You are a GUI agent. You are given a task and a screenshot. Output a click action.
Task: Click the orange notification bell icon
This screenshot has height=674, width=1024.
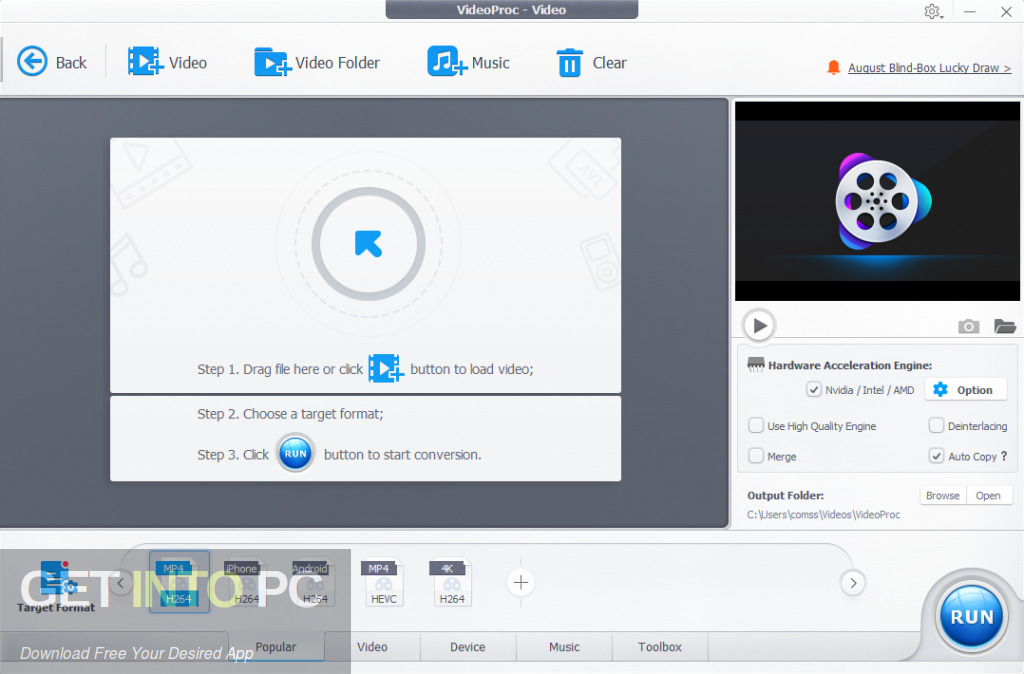point(833,67)
